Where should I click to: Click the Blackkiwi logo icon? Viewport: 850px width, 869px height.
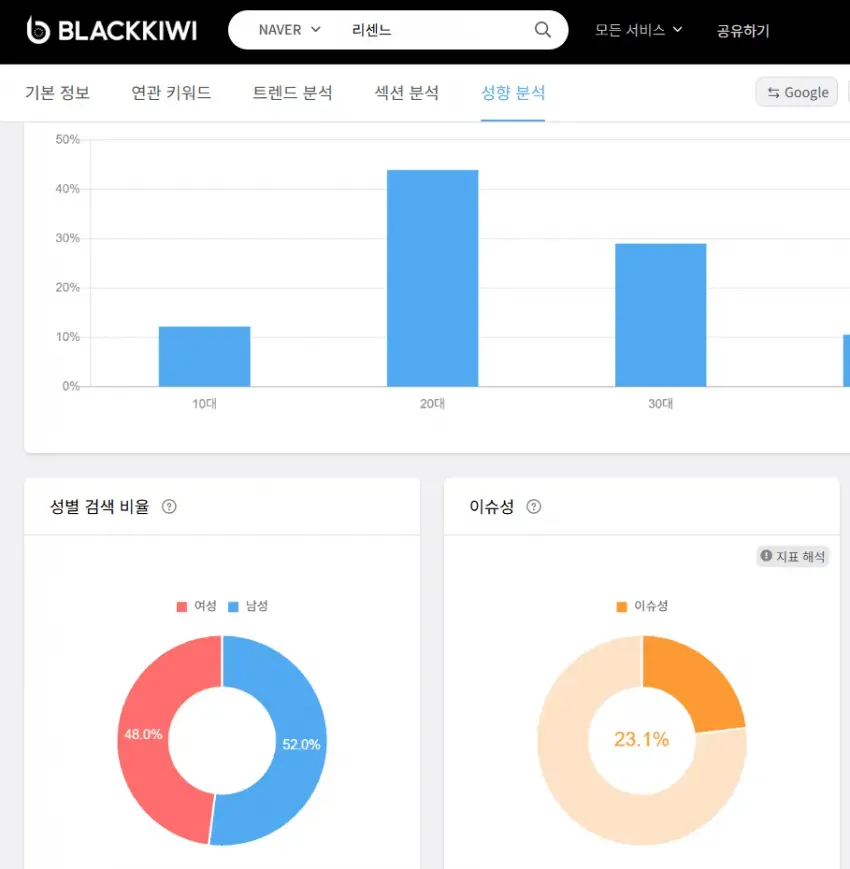click(x=38, y=30)
